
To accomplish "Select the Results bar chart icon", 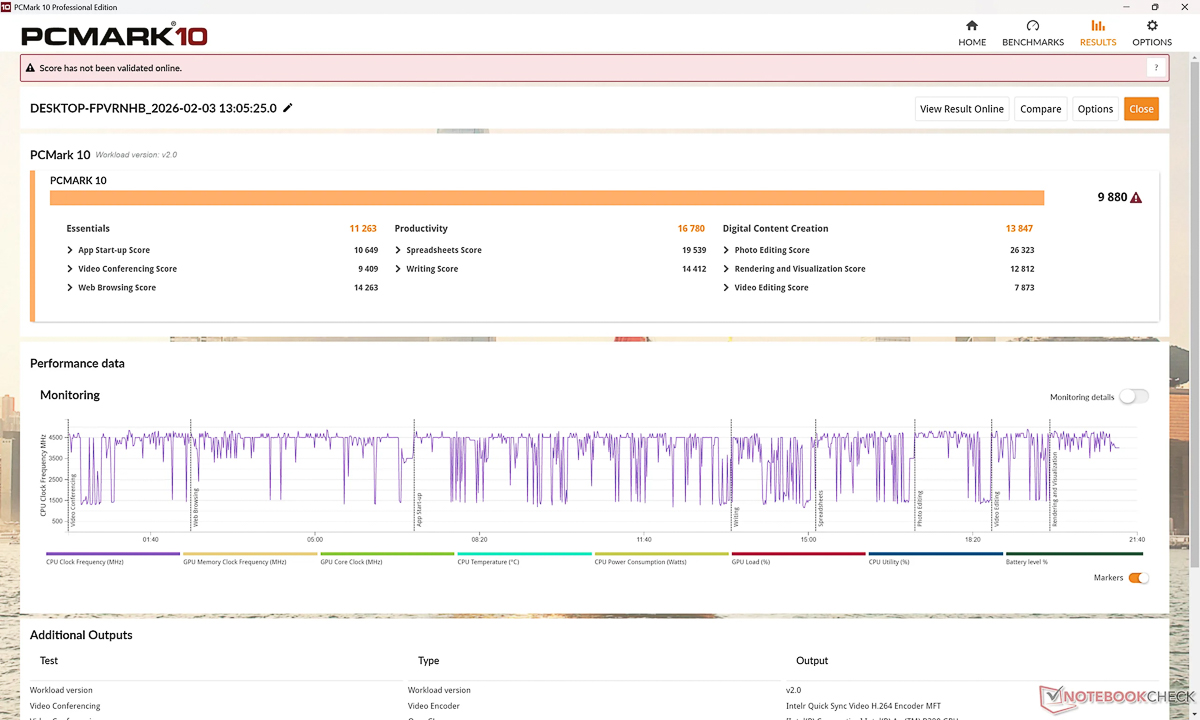I will tap(1098, 26).
